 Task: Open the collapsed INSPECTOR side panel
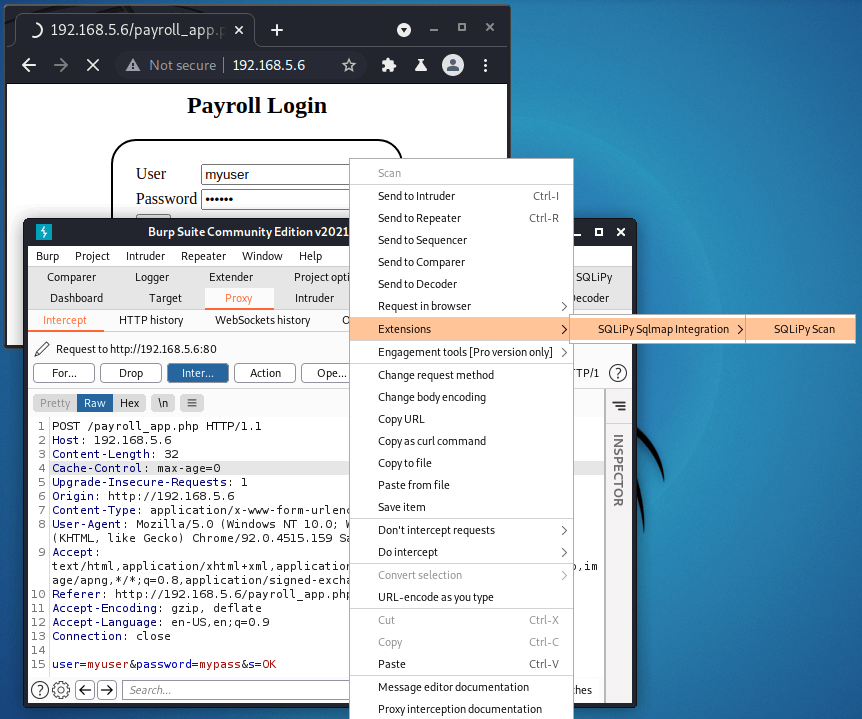[x=618, y=471]
